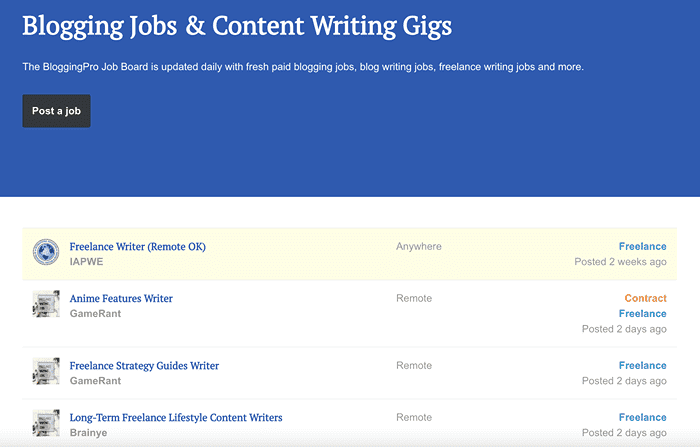The height and width of the screenshot is (447, 700).
Task: Click the IAPWE round seal logo
Action: pos(46,253)
